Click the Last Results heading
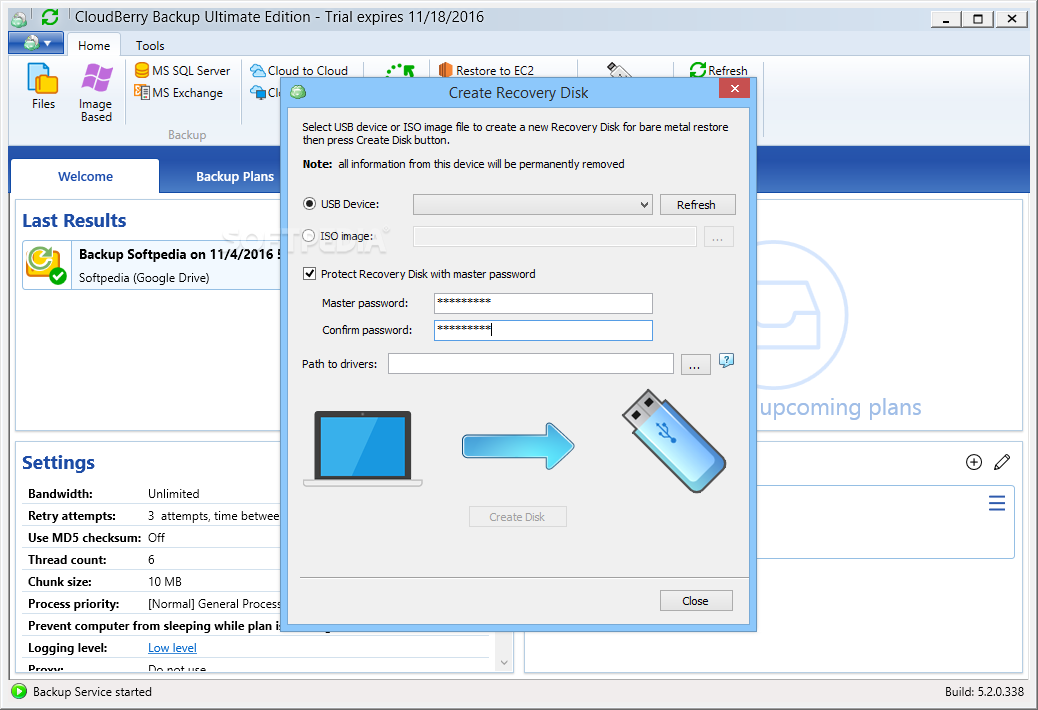Image resolution: width=1038 pixels, height=710 pixels. [x=74, y=220]
